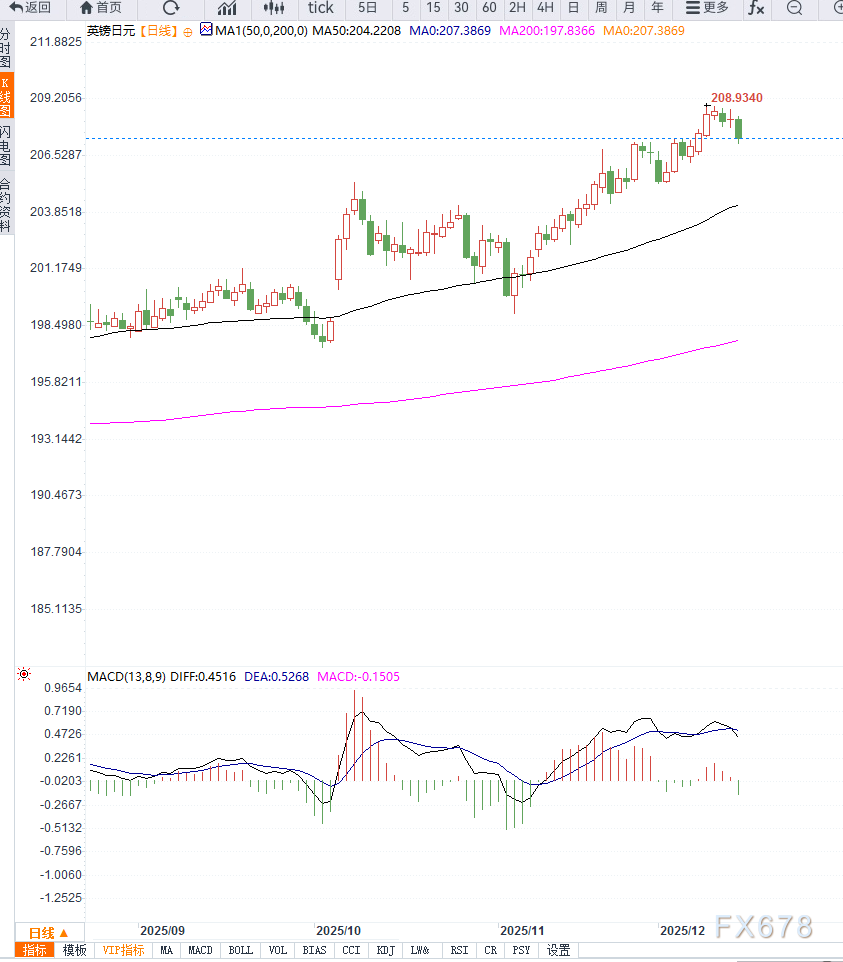Switch to the K线图 side tab
843x962 pixels.
[6, 97]
